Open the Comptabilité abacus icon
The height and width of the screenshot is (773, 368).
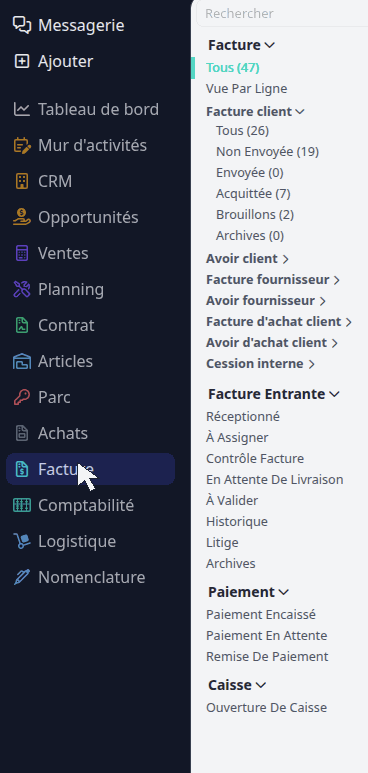pyautogui.click(x=22, y=505)
